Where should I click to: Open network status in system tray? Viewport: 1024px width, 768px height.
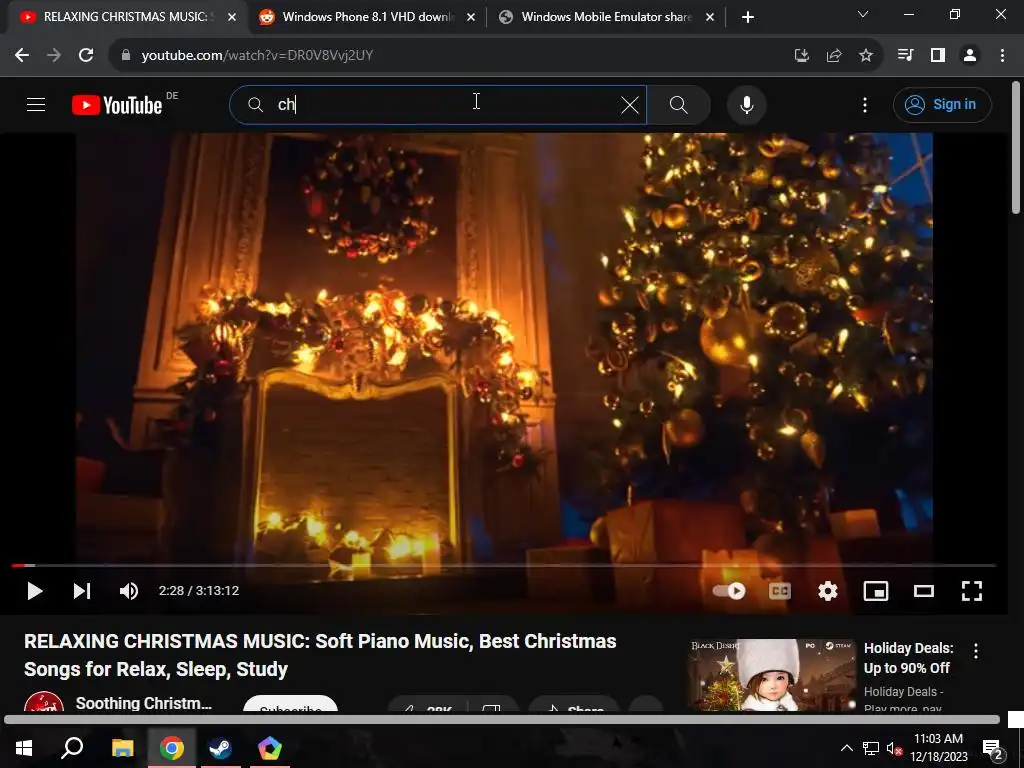coord(871,748)
